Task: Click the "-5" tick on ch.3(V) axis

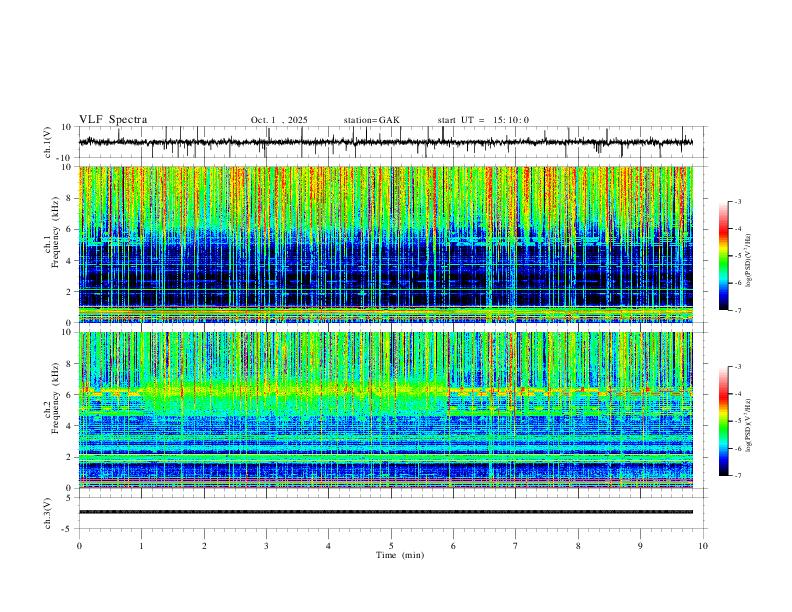Action: click(x=68, y=529)
